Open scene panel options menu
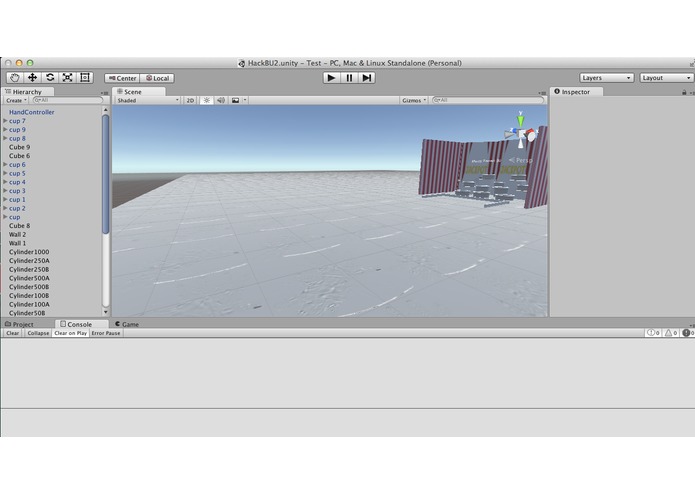The width and height of the screenshot is (695, 494). point(543,93)
